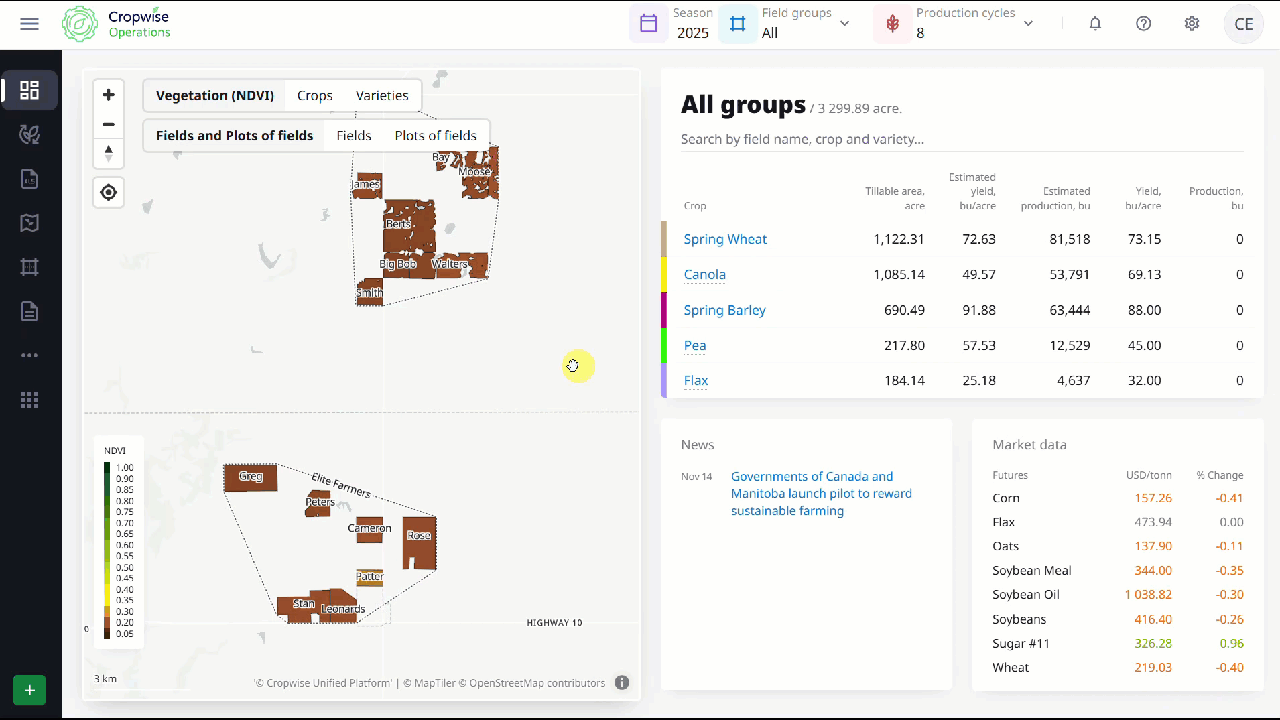Open the Spring Wheat crop link
The image size is (1280, 720).
coord(725,240)
